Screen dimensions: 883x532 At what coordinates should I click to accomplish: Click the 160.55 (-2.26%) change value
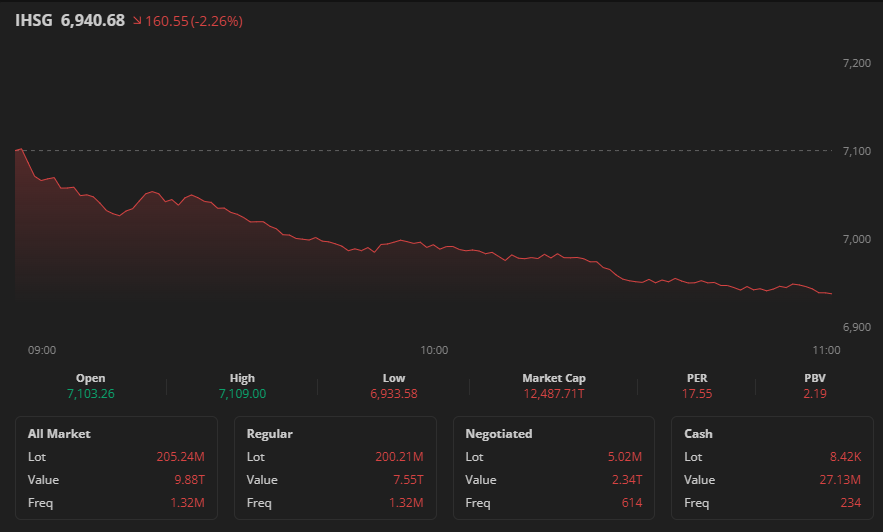(194, 21)
